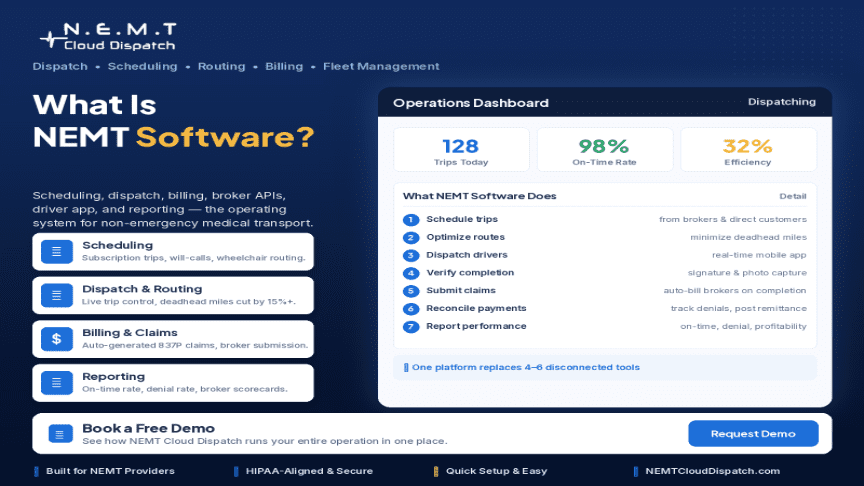Click the Reporting card icon
Screen dimensions: 864x486
pyautogui.click(x=57, y=382)
